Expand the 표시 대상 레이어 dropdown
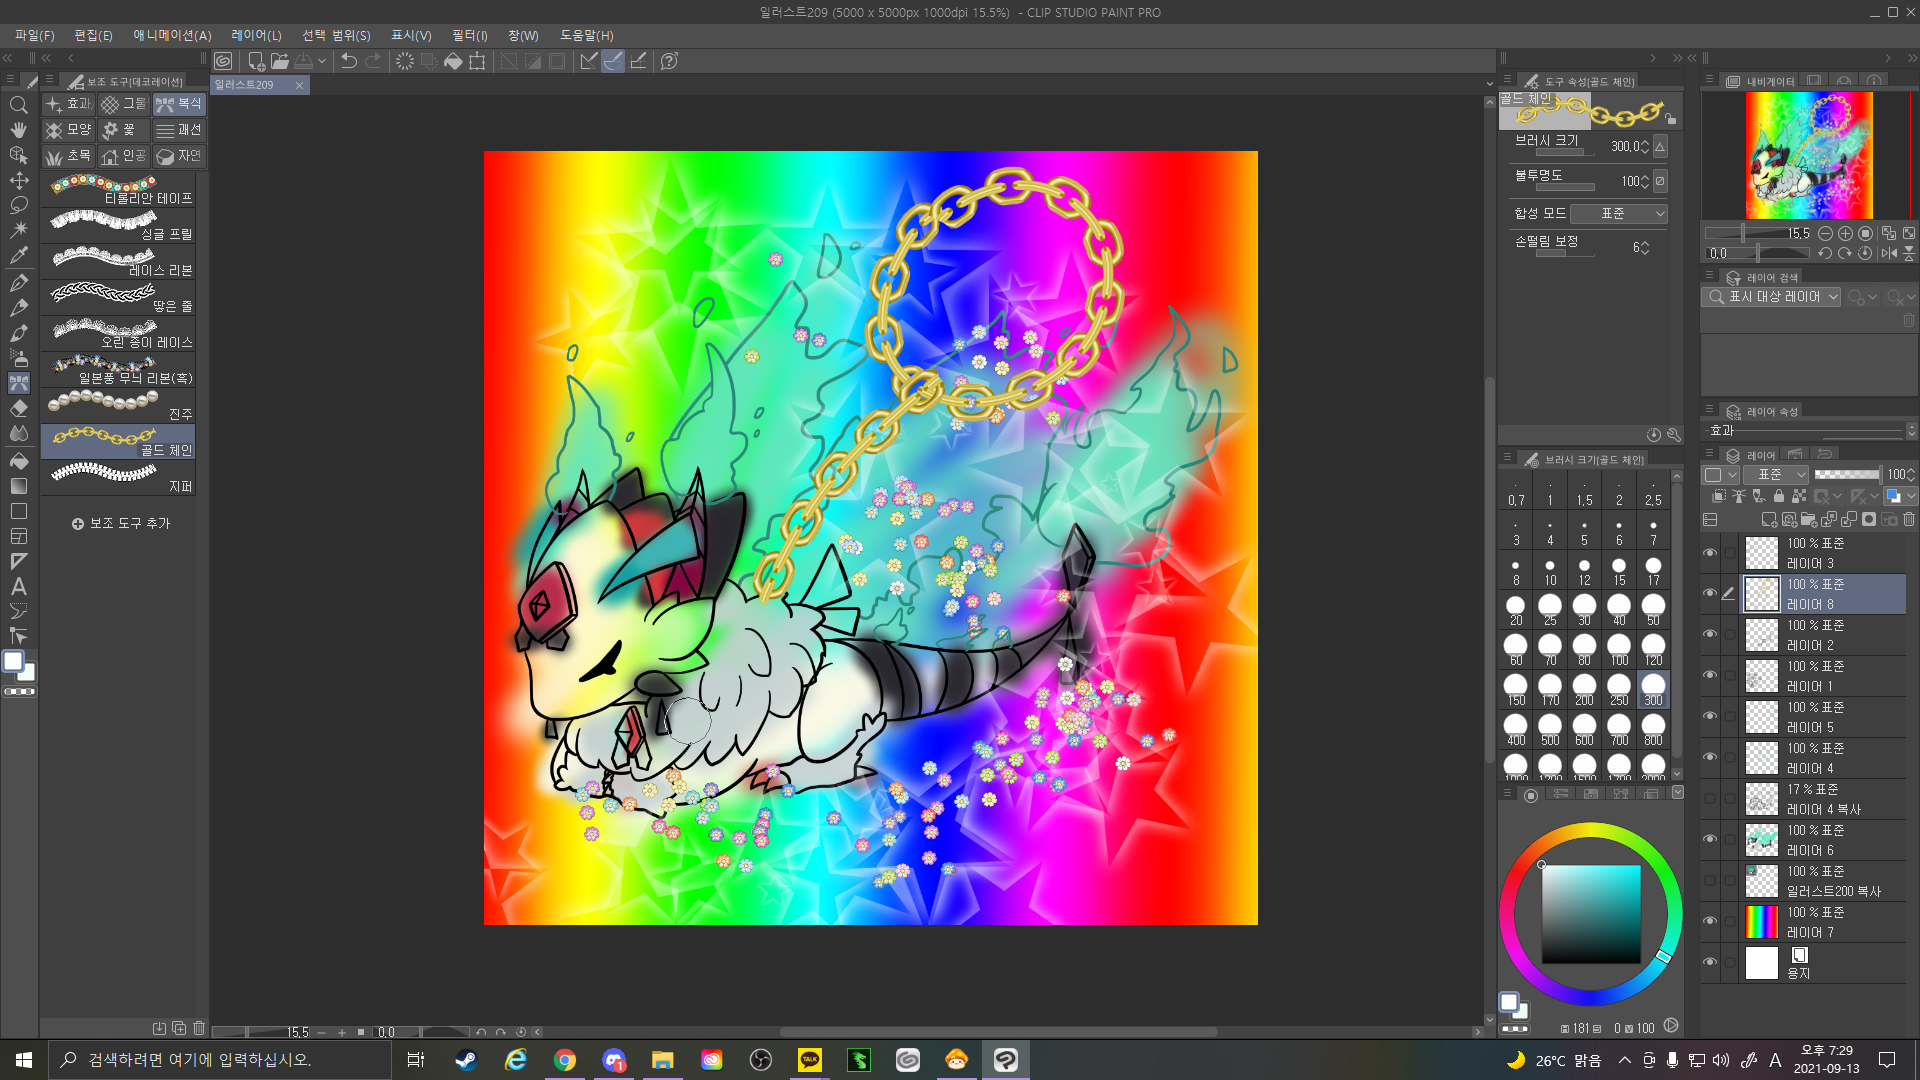This screenshot has width=1920, height=1080. pyautogui.click(x=1771, y=297)
